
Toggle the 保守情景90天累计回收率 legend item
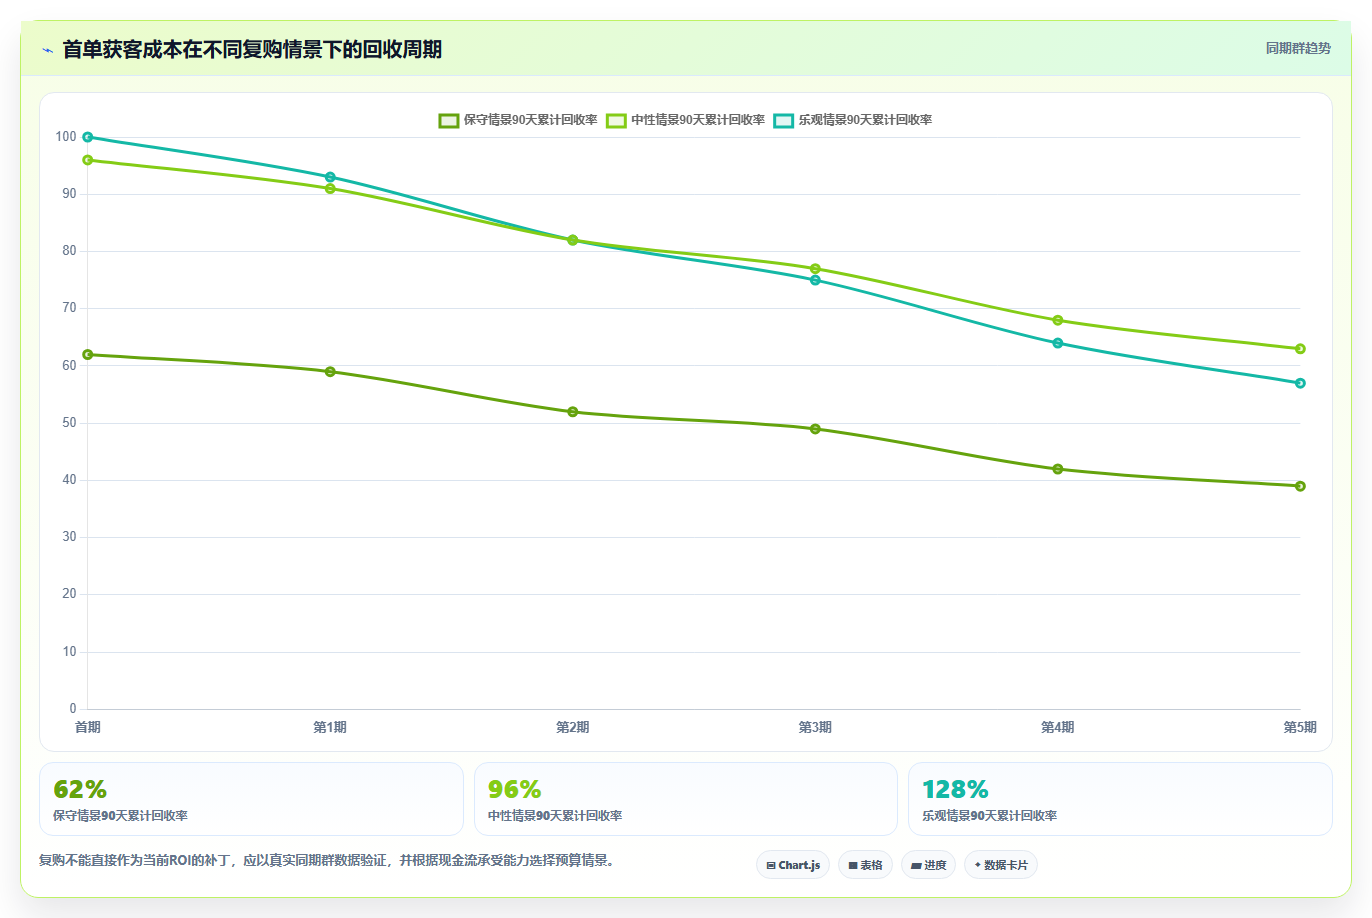coord(518,120)
